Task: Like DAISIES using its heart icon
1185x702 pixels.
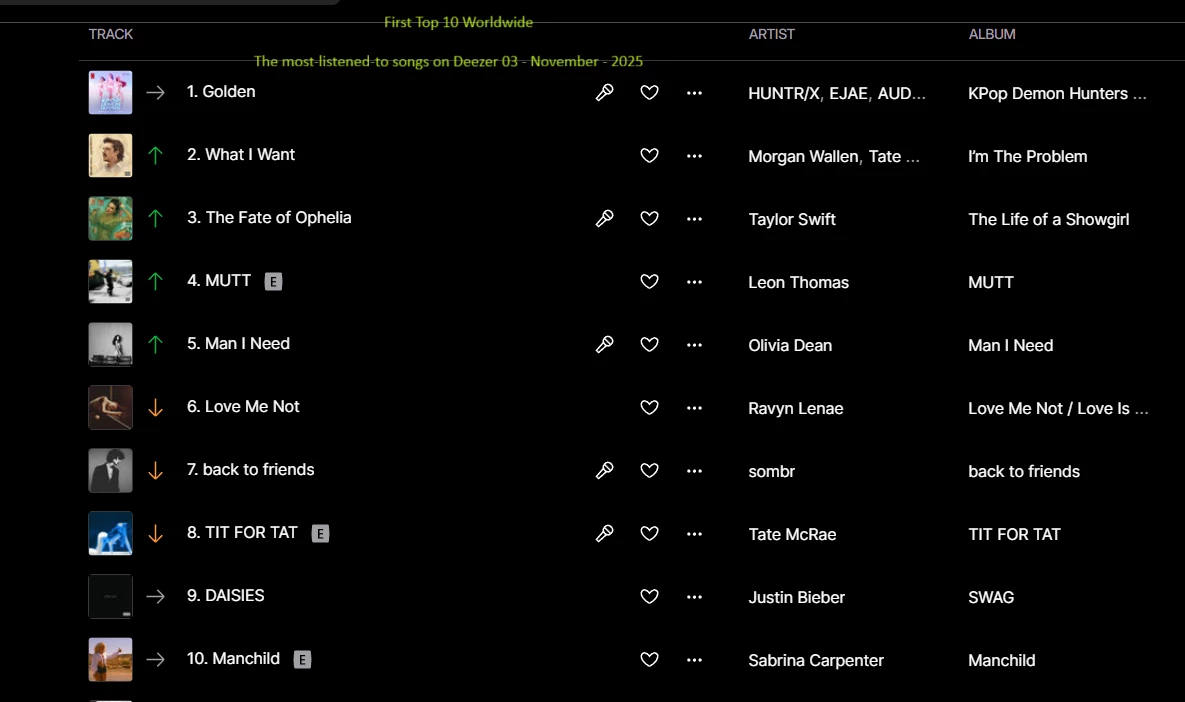Action: (649, 596)
